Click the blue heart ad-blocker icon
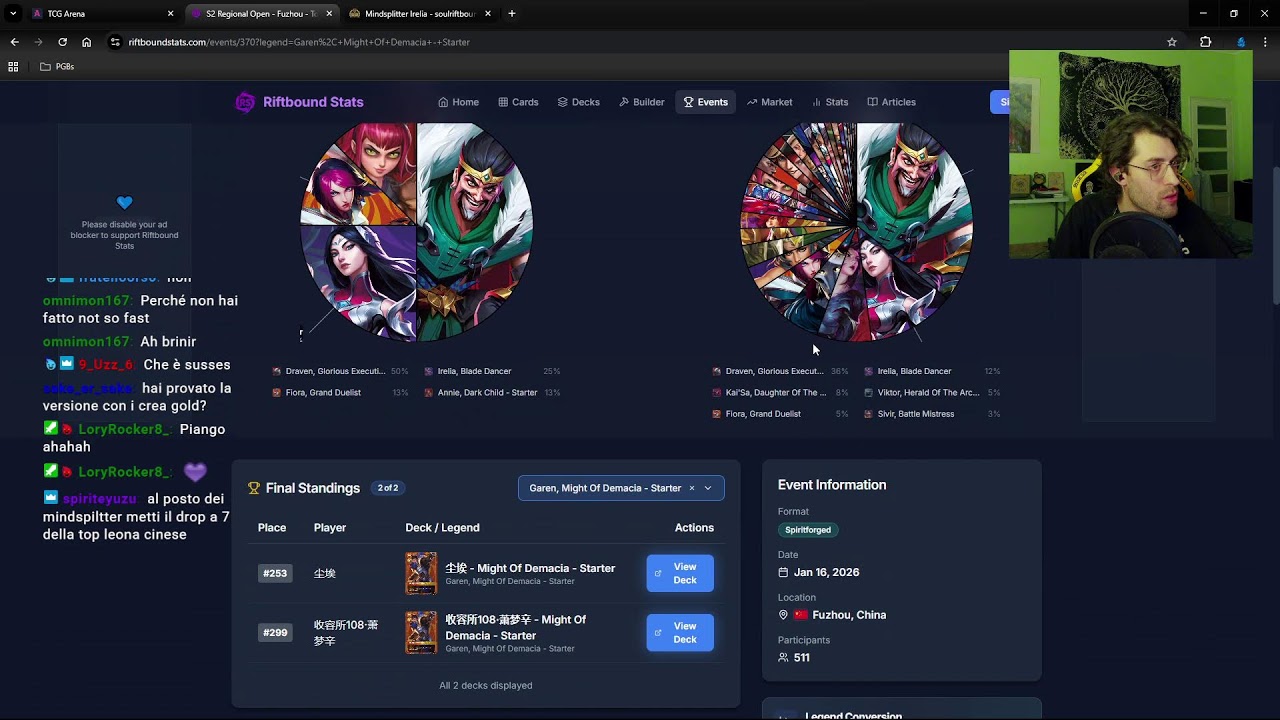1280x720 pixels. [x=124, y=203]
